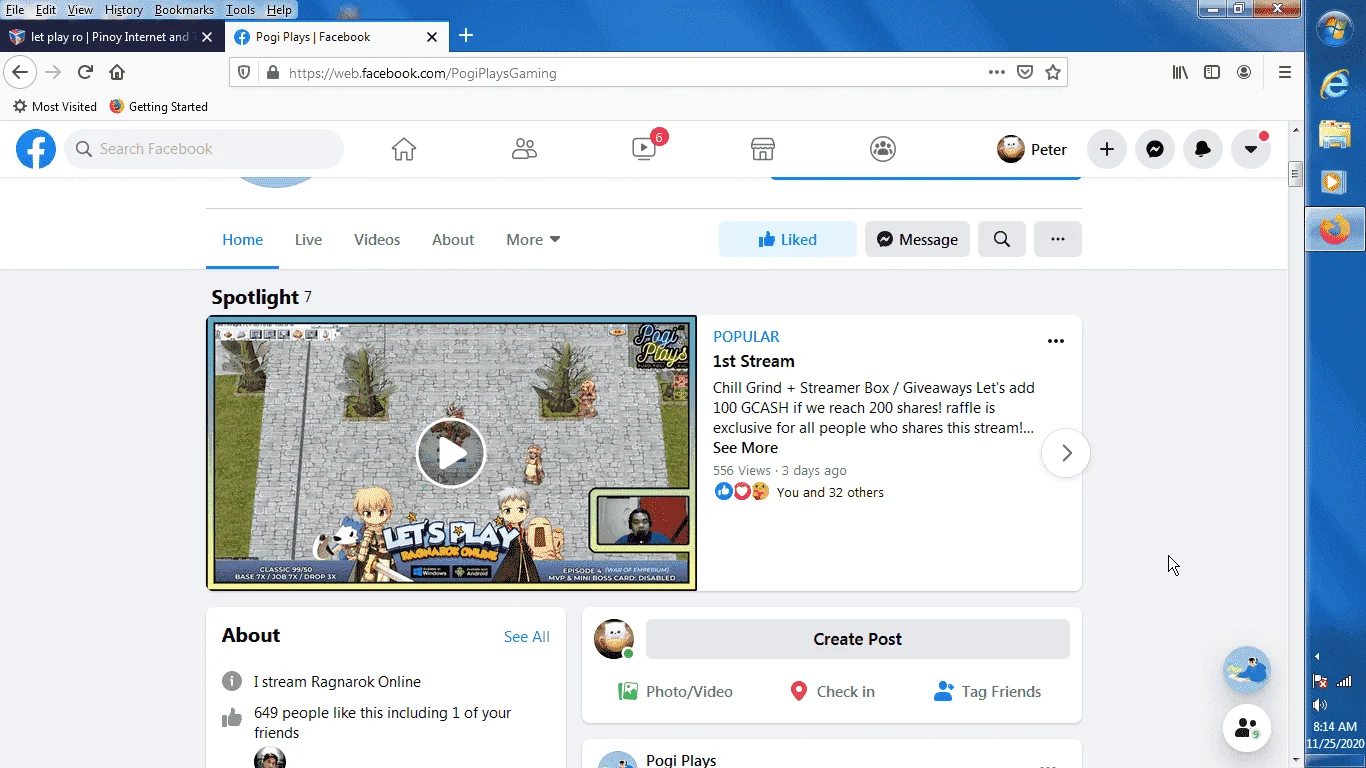The image size is (1366, 768).
Task: Open the Create plus menu
Action: (1107, 149)
